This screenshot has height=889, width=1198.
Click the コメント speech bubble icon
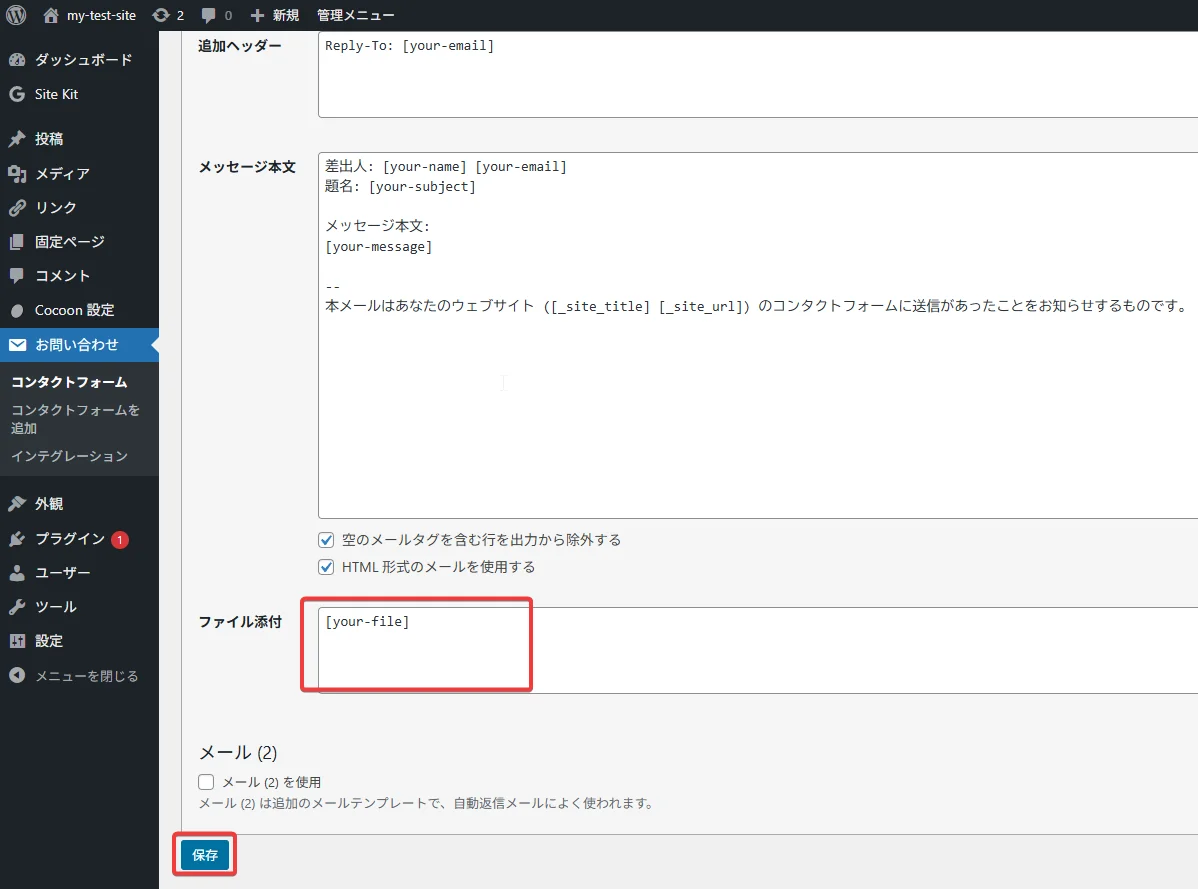click(x=17, y=276)
